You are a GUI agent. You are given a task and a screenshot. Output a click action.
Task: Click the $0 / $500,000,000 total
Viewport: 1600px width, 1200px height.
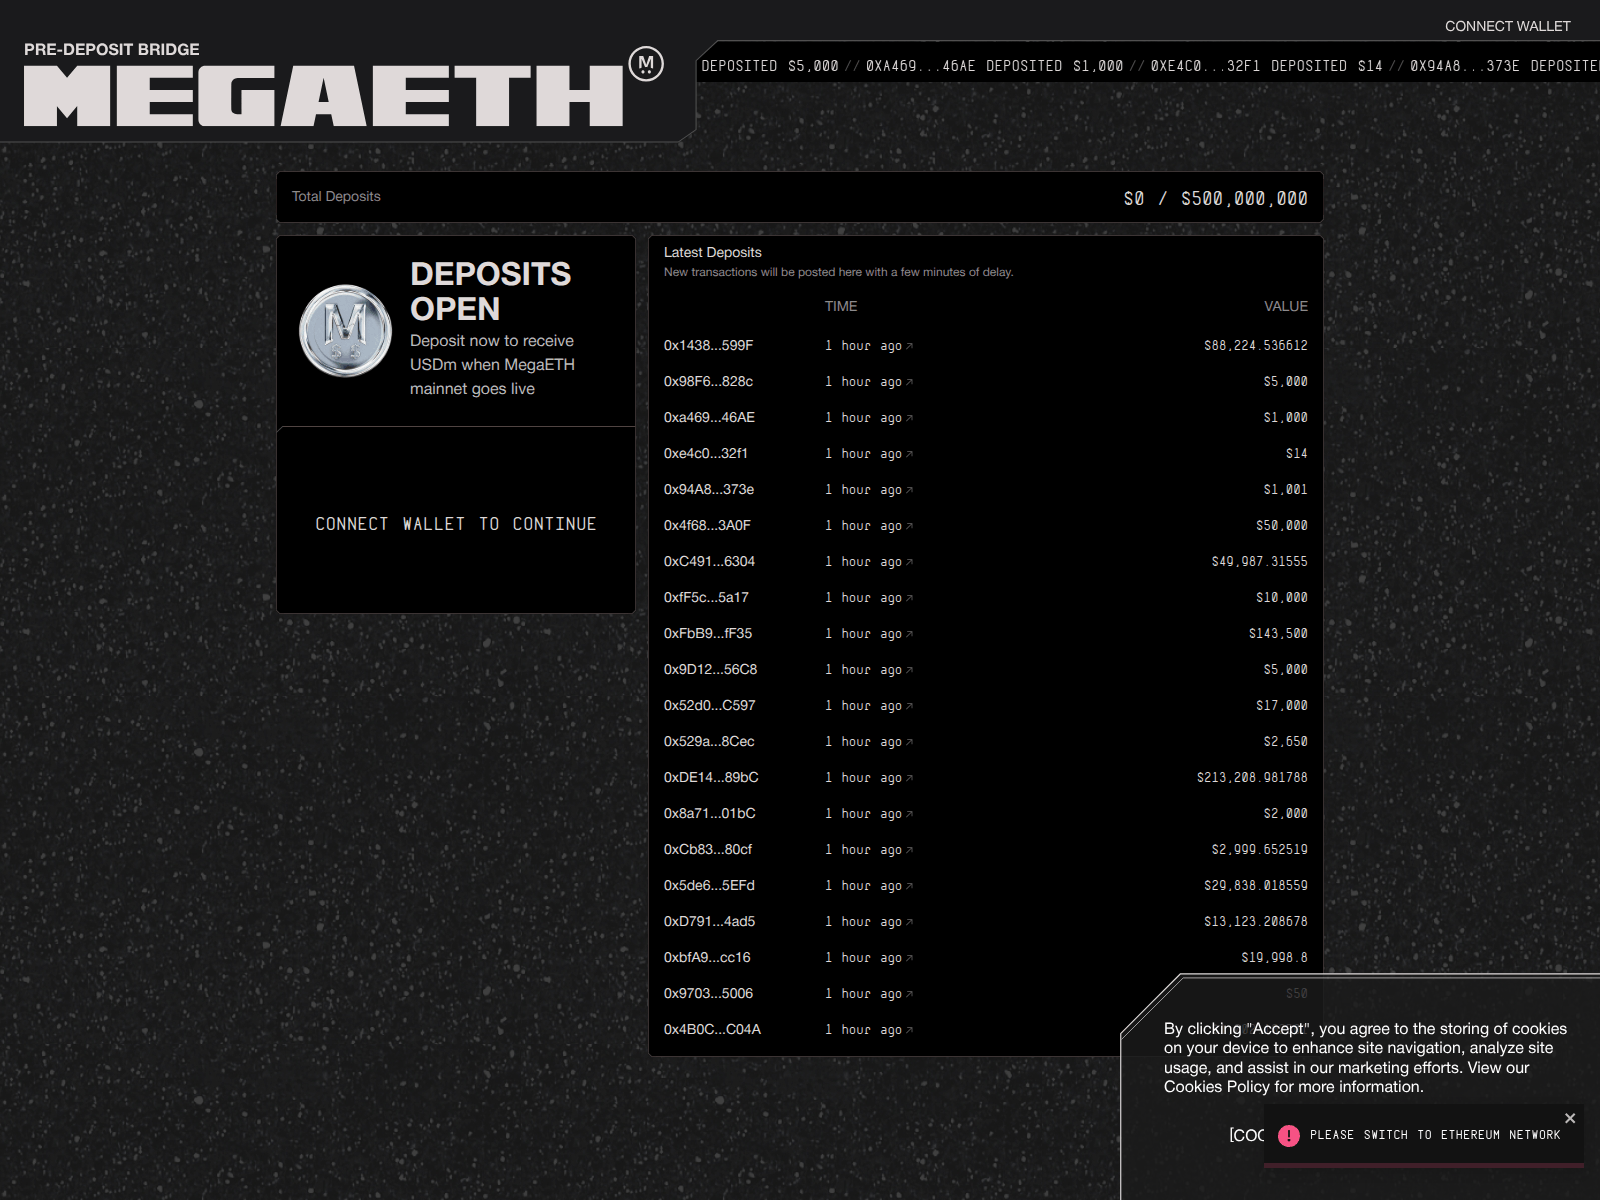pos(1215,198)
